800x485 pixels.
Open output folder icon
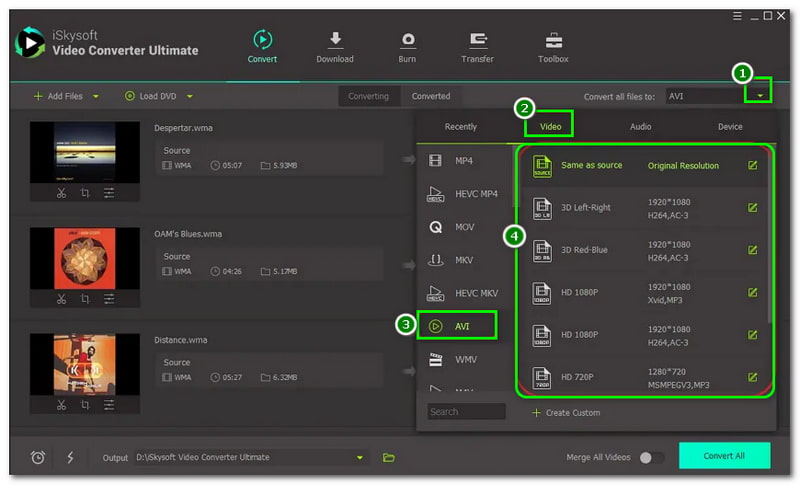click(389, 457)
